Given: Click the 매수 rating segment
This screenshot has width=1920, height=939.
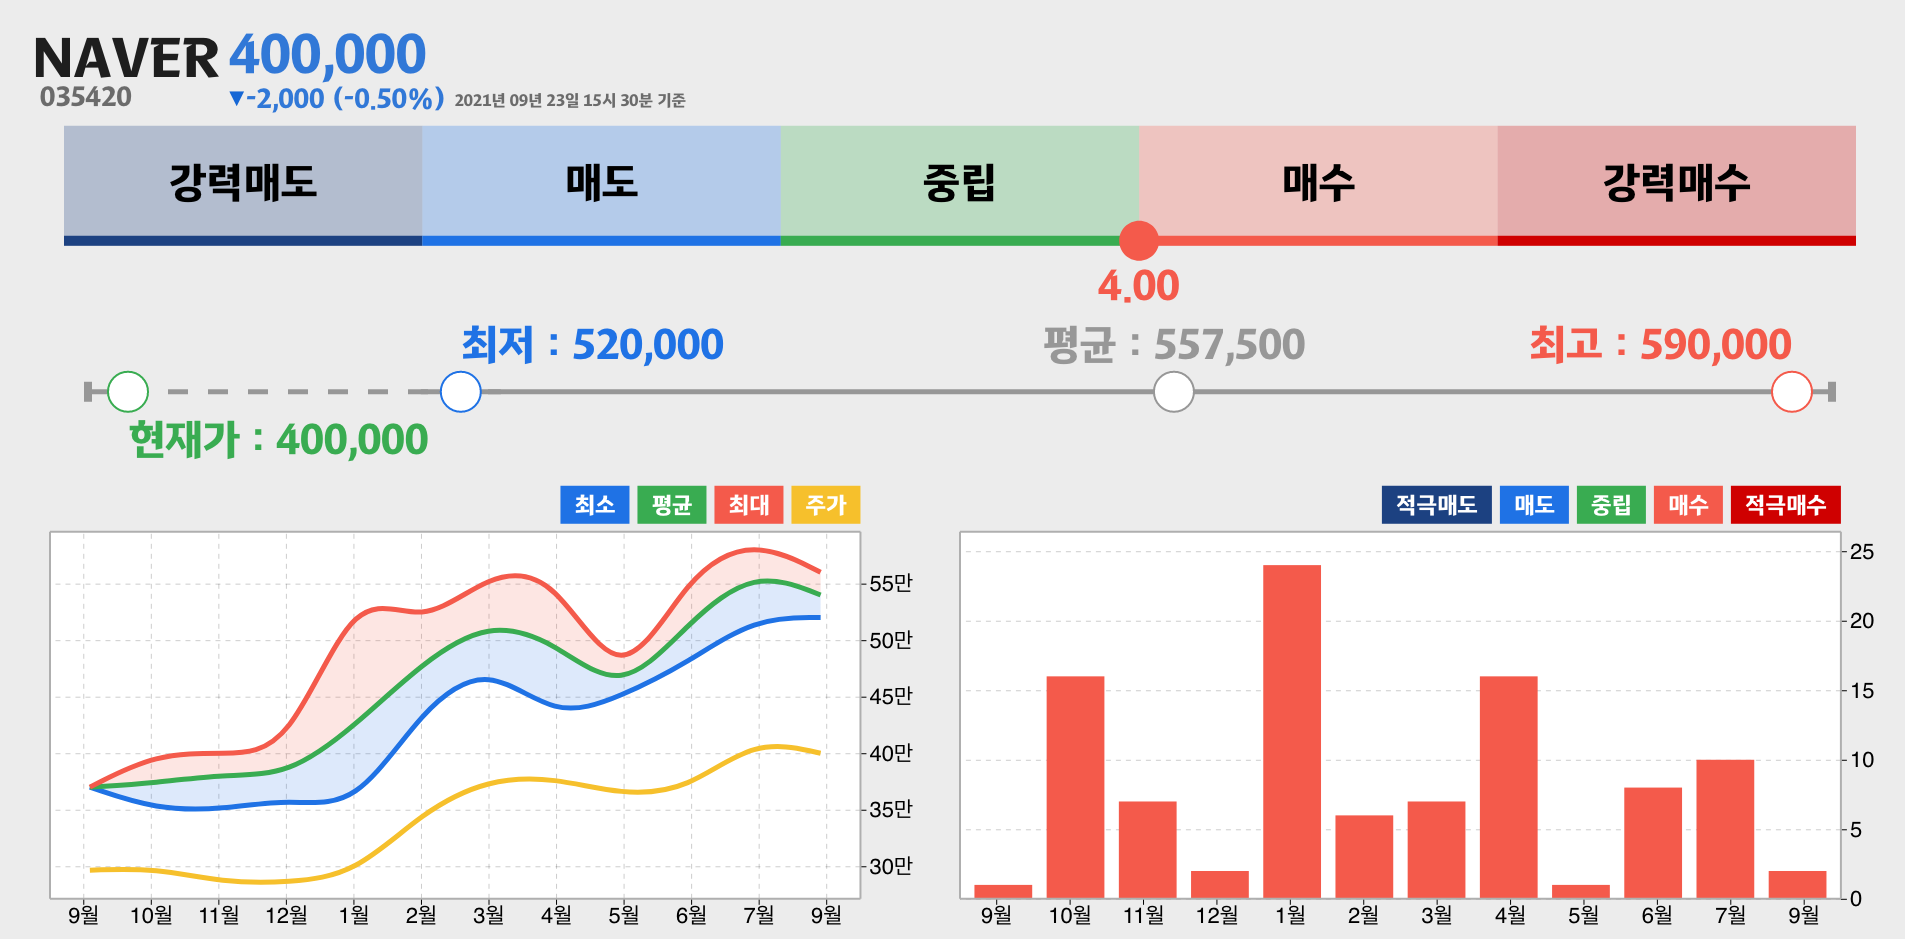Looking at the screenshot, I should [1318, 185].
